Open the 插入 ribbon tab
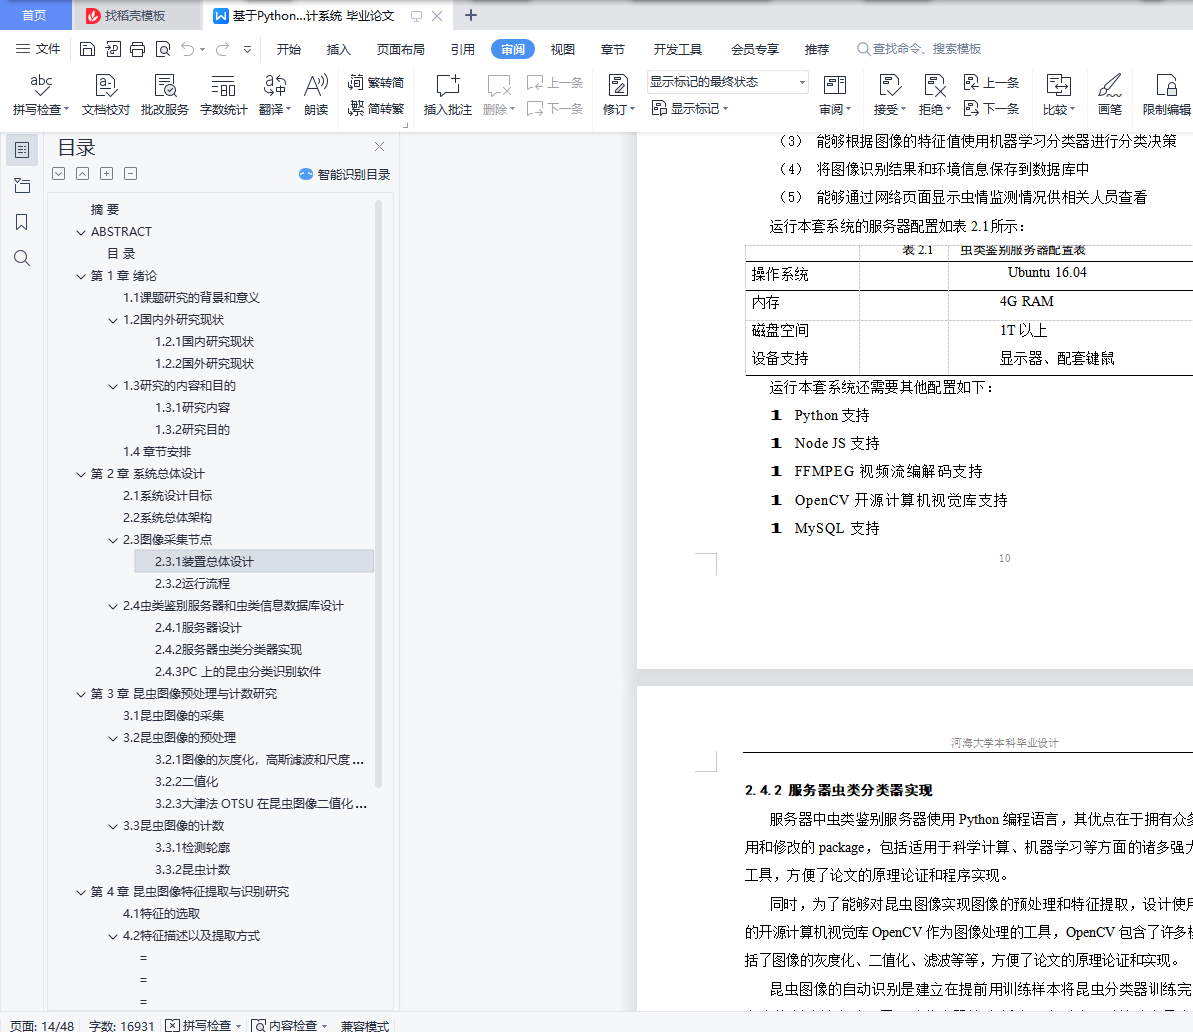The width and height of the screenshot is (1193, 1032). 339,49
